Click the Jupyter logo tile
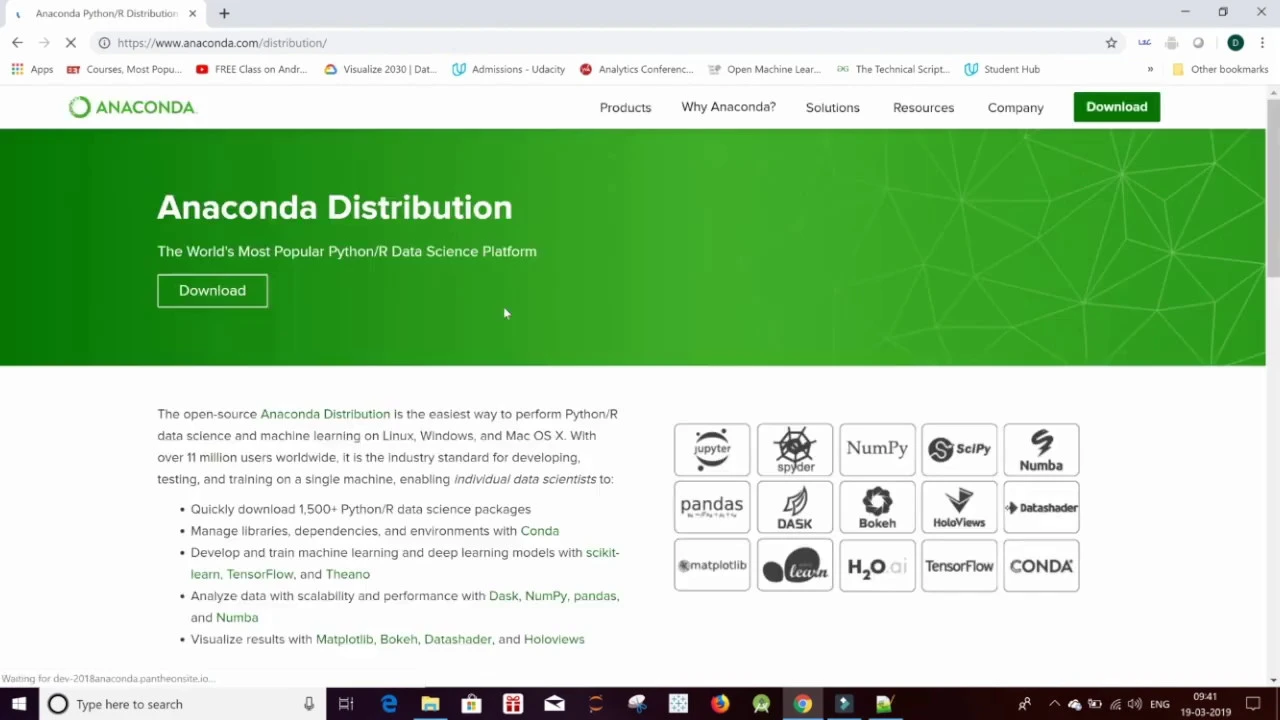Viewport: 1280px width, 720px height. click(x=712, y=450)
